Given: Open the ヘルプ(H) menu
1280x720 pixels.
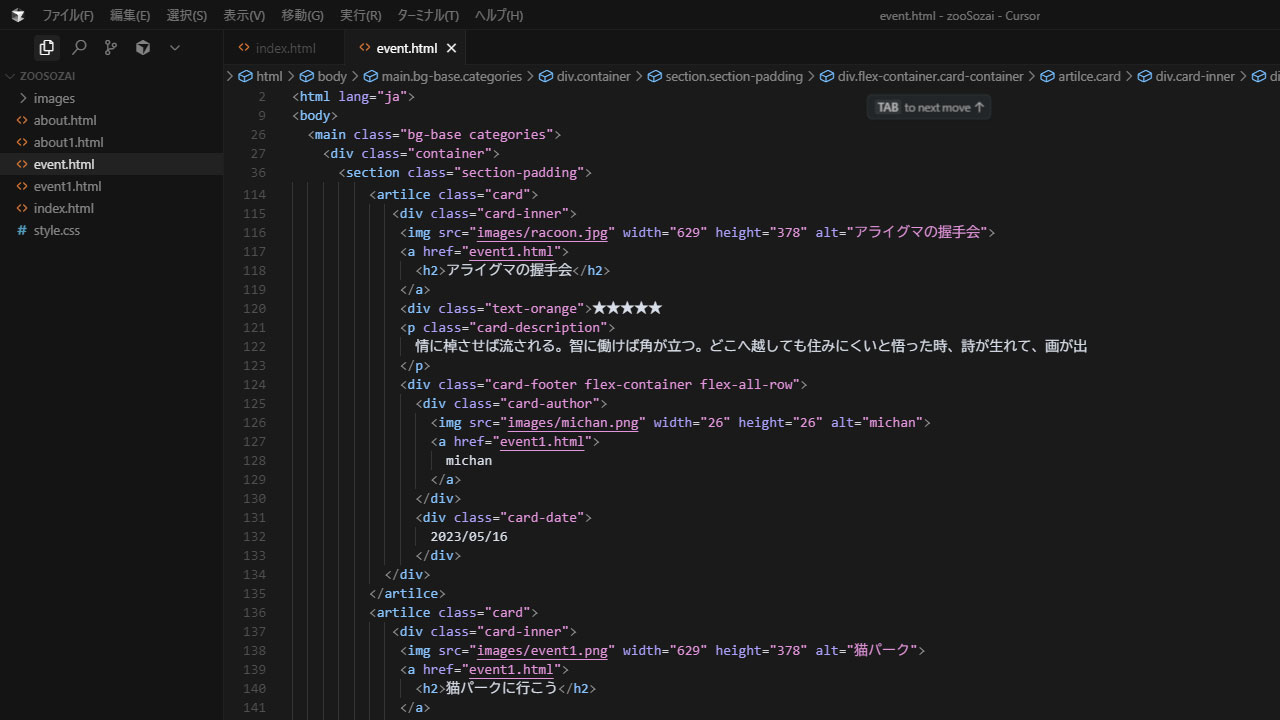Looking at the screenshot, I should 499,15.
